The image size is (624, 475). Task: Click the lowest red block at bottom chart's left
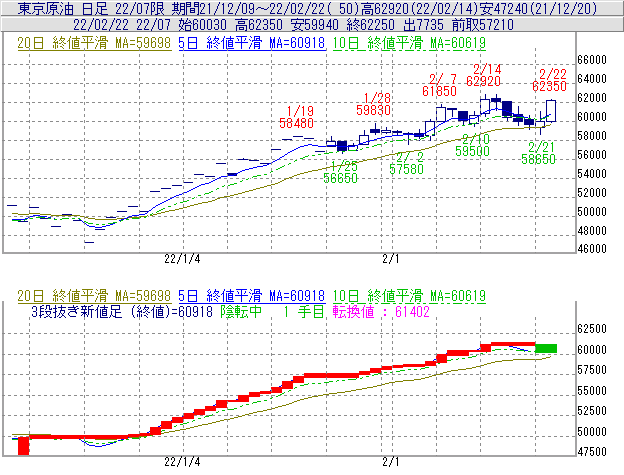point(24,446)
